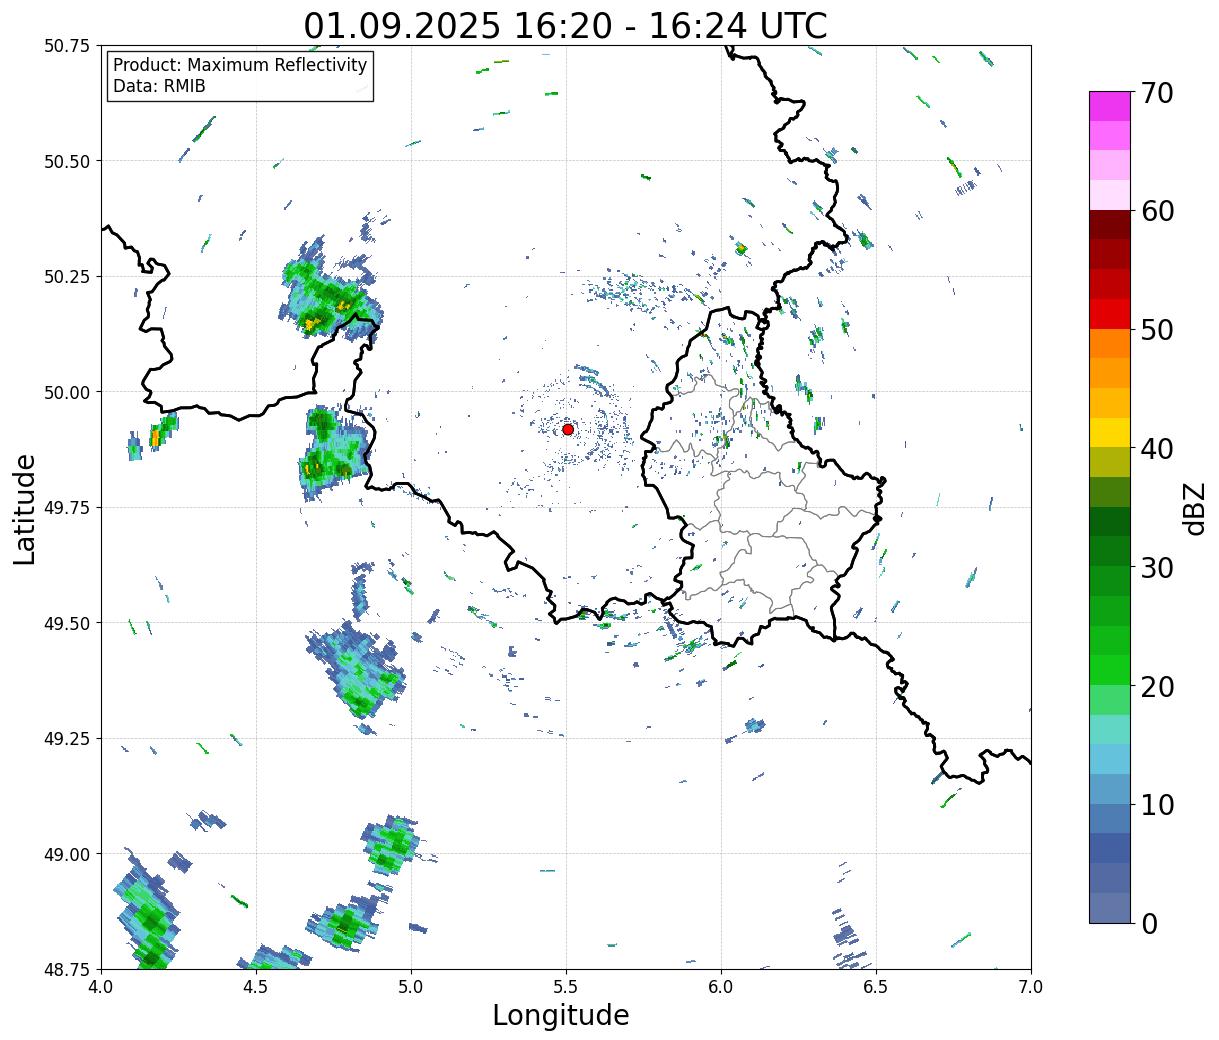Viewport: 1219px width, 1040px height.
Task: Click the dark green colorbar segment near 35
Action: [x=1110, y=522]
